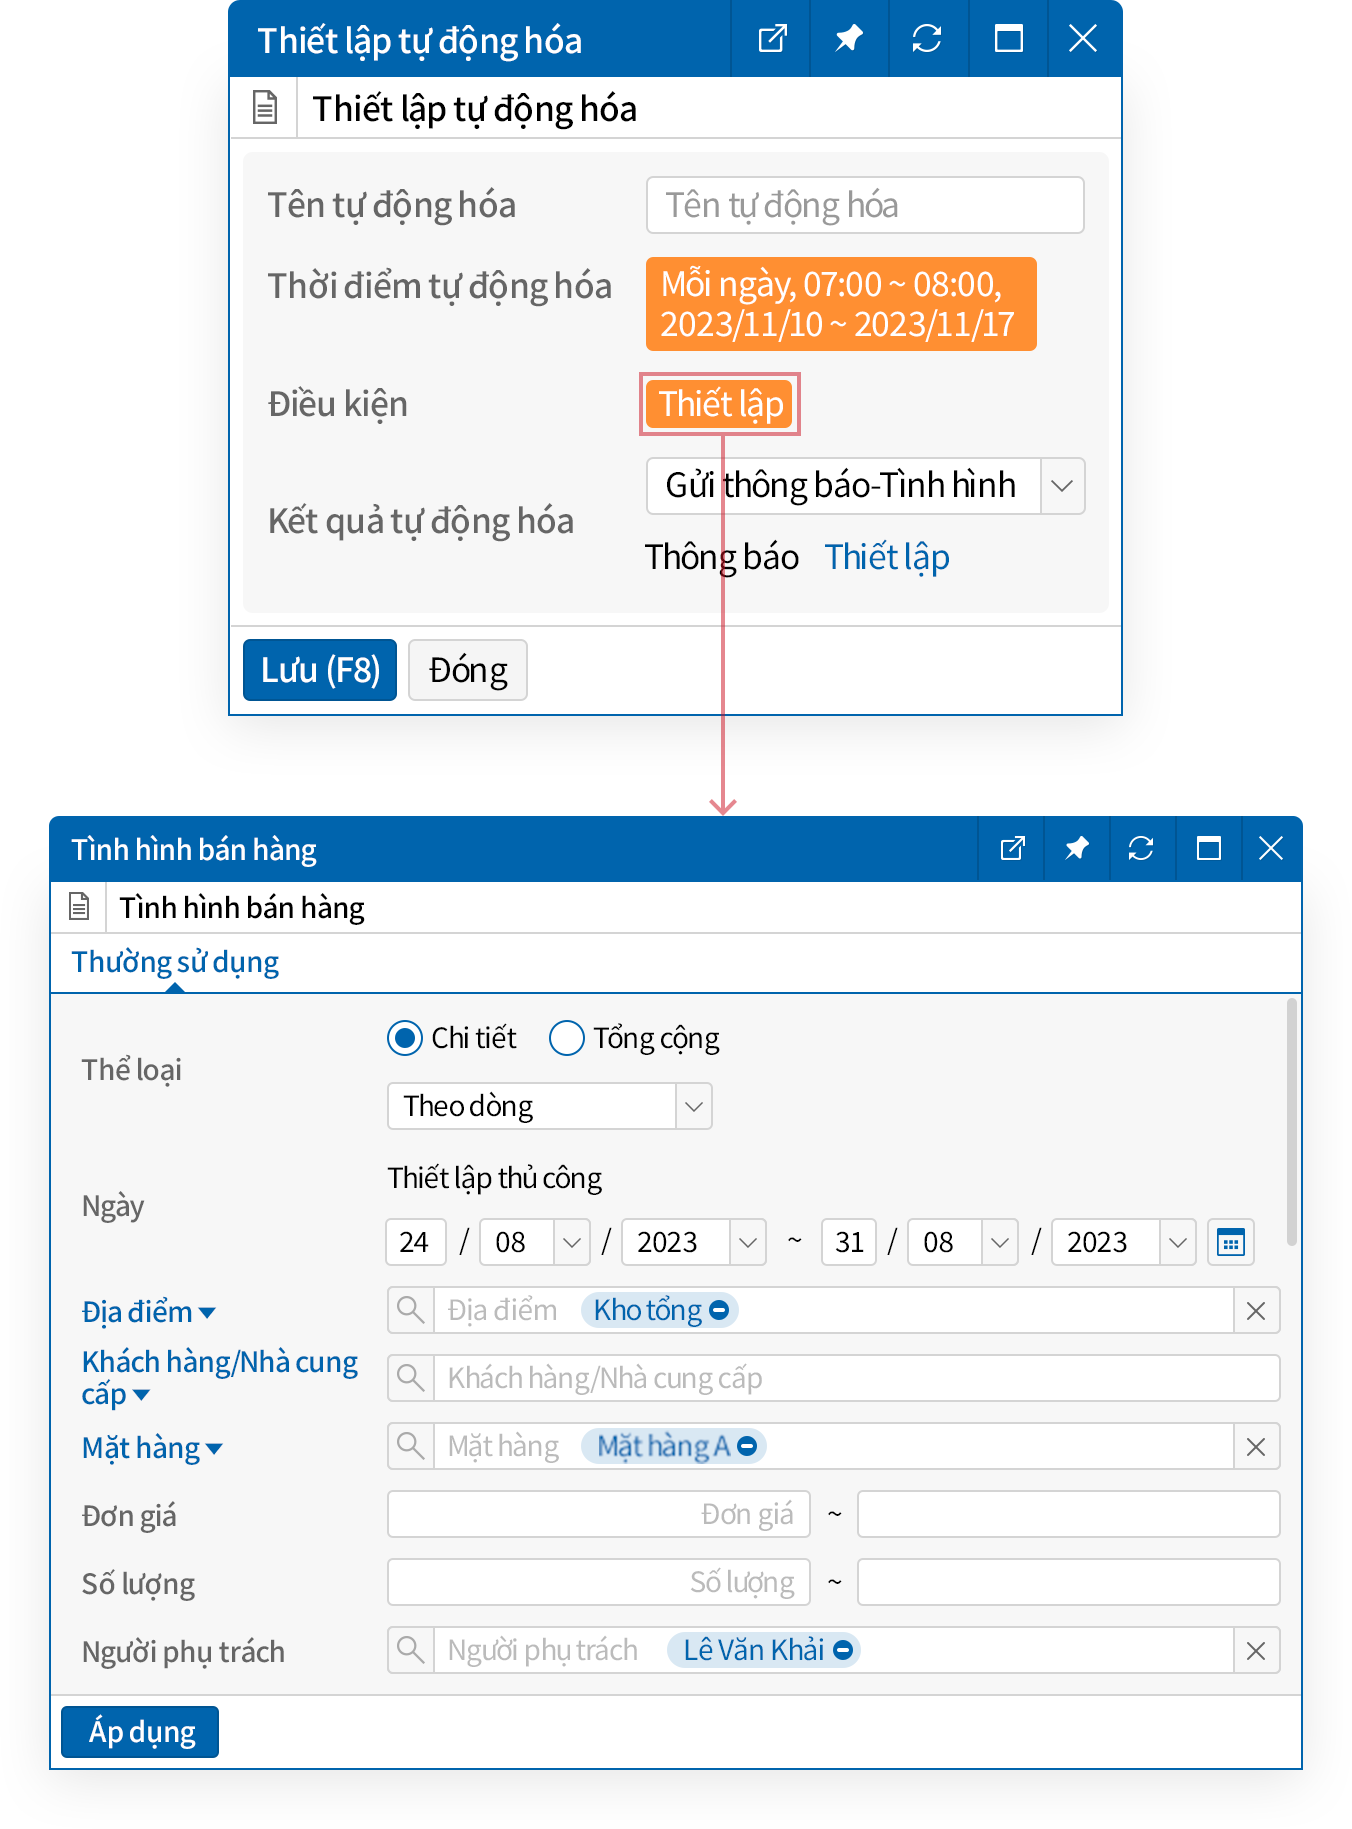Expand the Theo dòng dropdown
This screenshot has width=1352, height=1829.
[x=693, y=1107]
